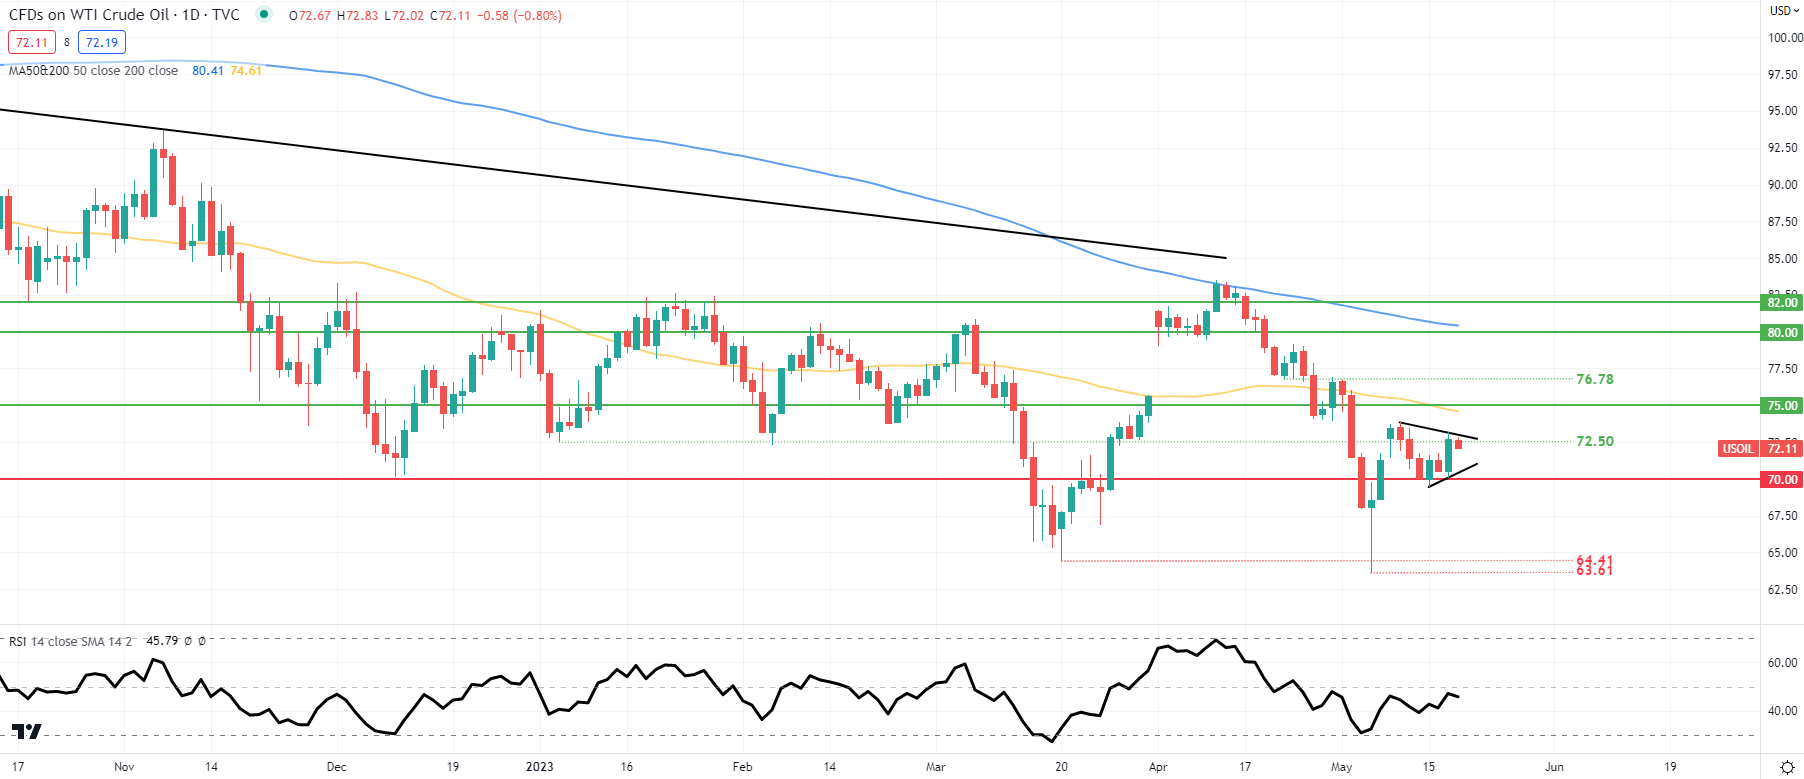Image resolution: width=1804 pixels, height=779 pixels.
Task: Click the 75.00 green price label
Action: pos(1782,405)
